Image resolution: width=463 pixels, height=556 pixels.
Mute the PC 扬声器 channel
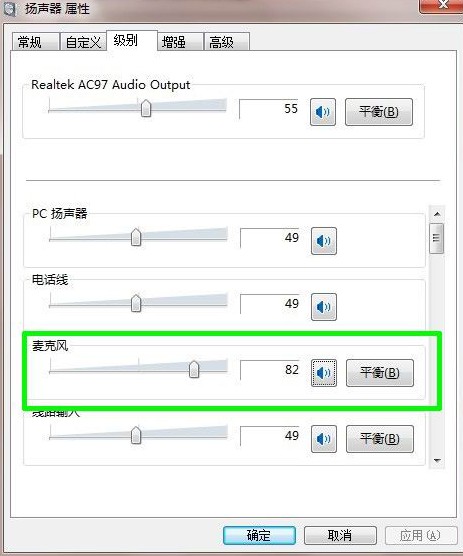pyautogui.click(x=324, y=241)
